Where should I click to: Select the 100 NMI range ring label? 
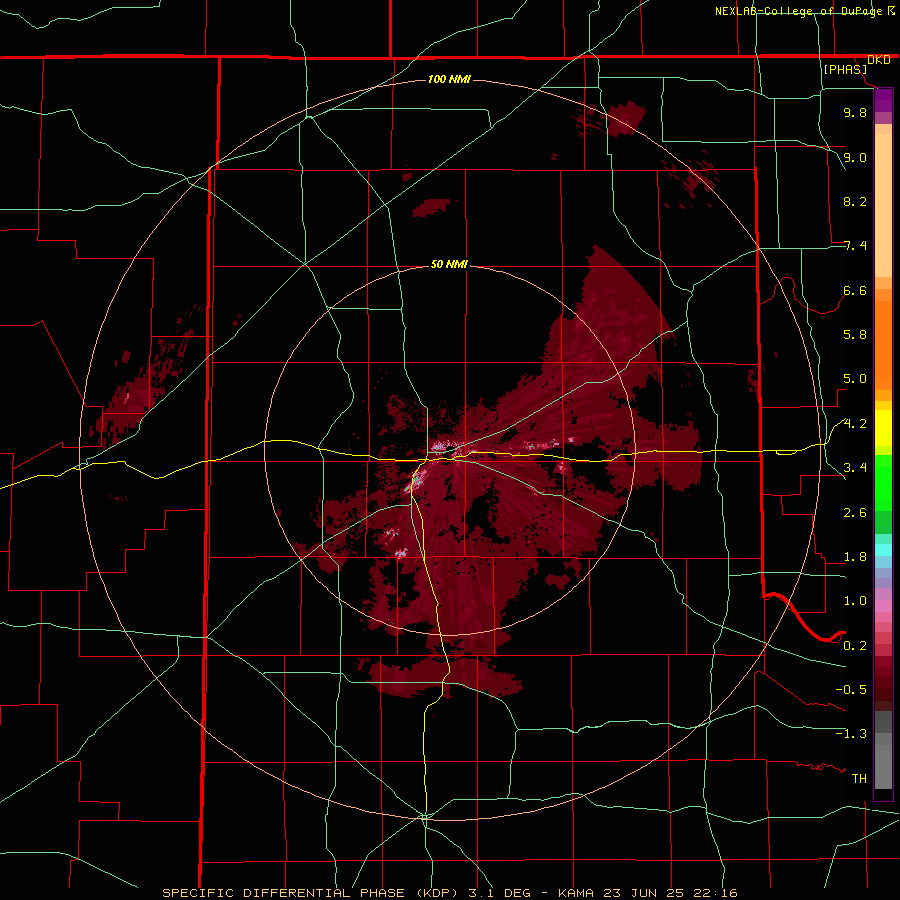pos(449,79)
